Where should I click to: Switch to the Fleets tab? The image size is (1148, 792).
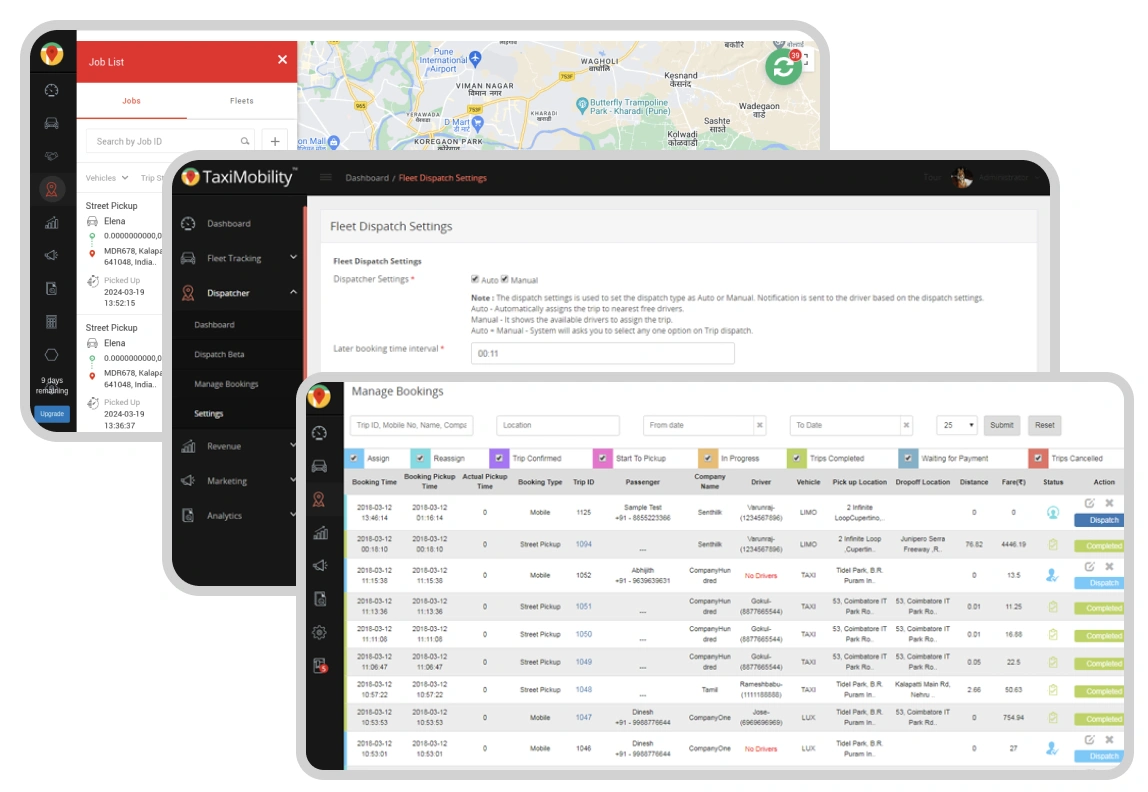click(241, 101)
